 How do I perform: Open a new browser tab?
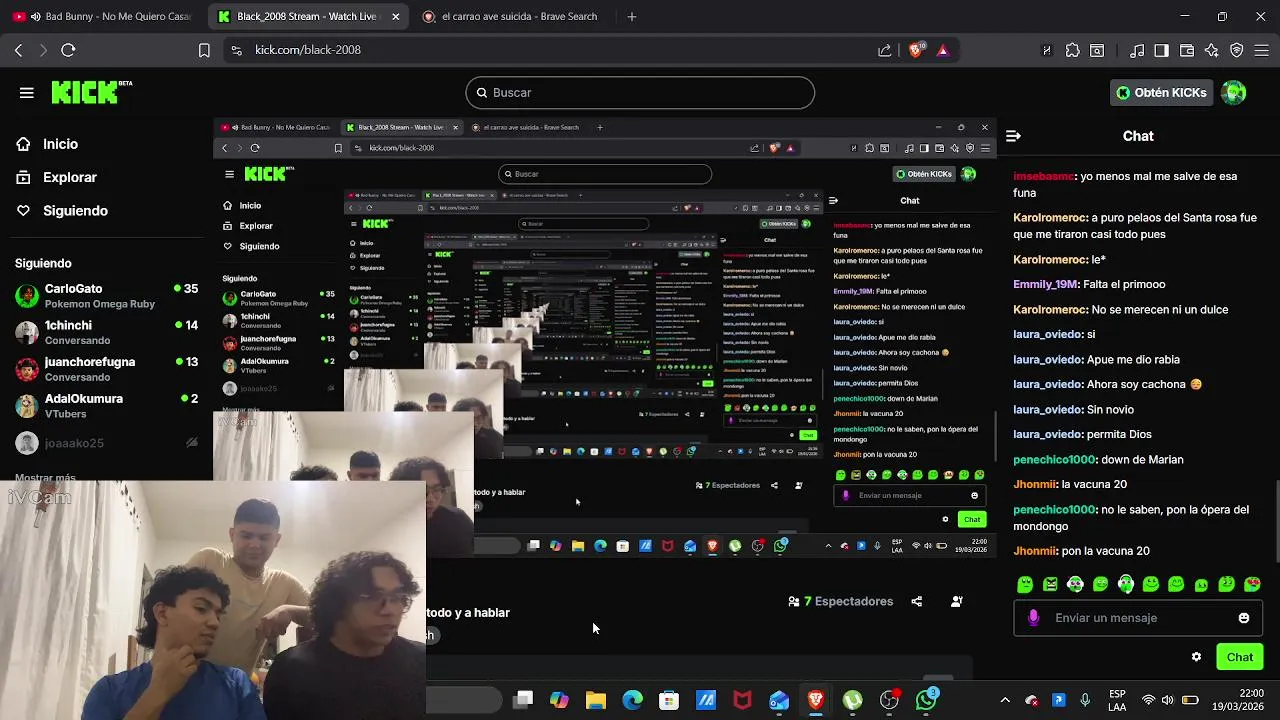631,17
